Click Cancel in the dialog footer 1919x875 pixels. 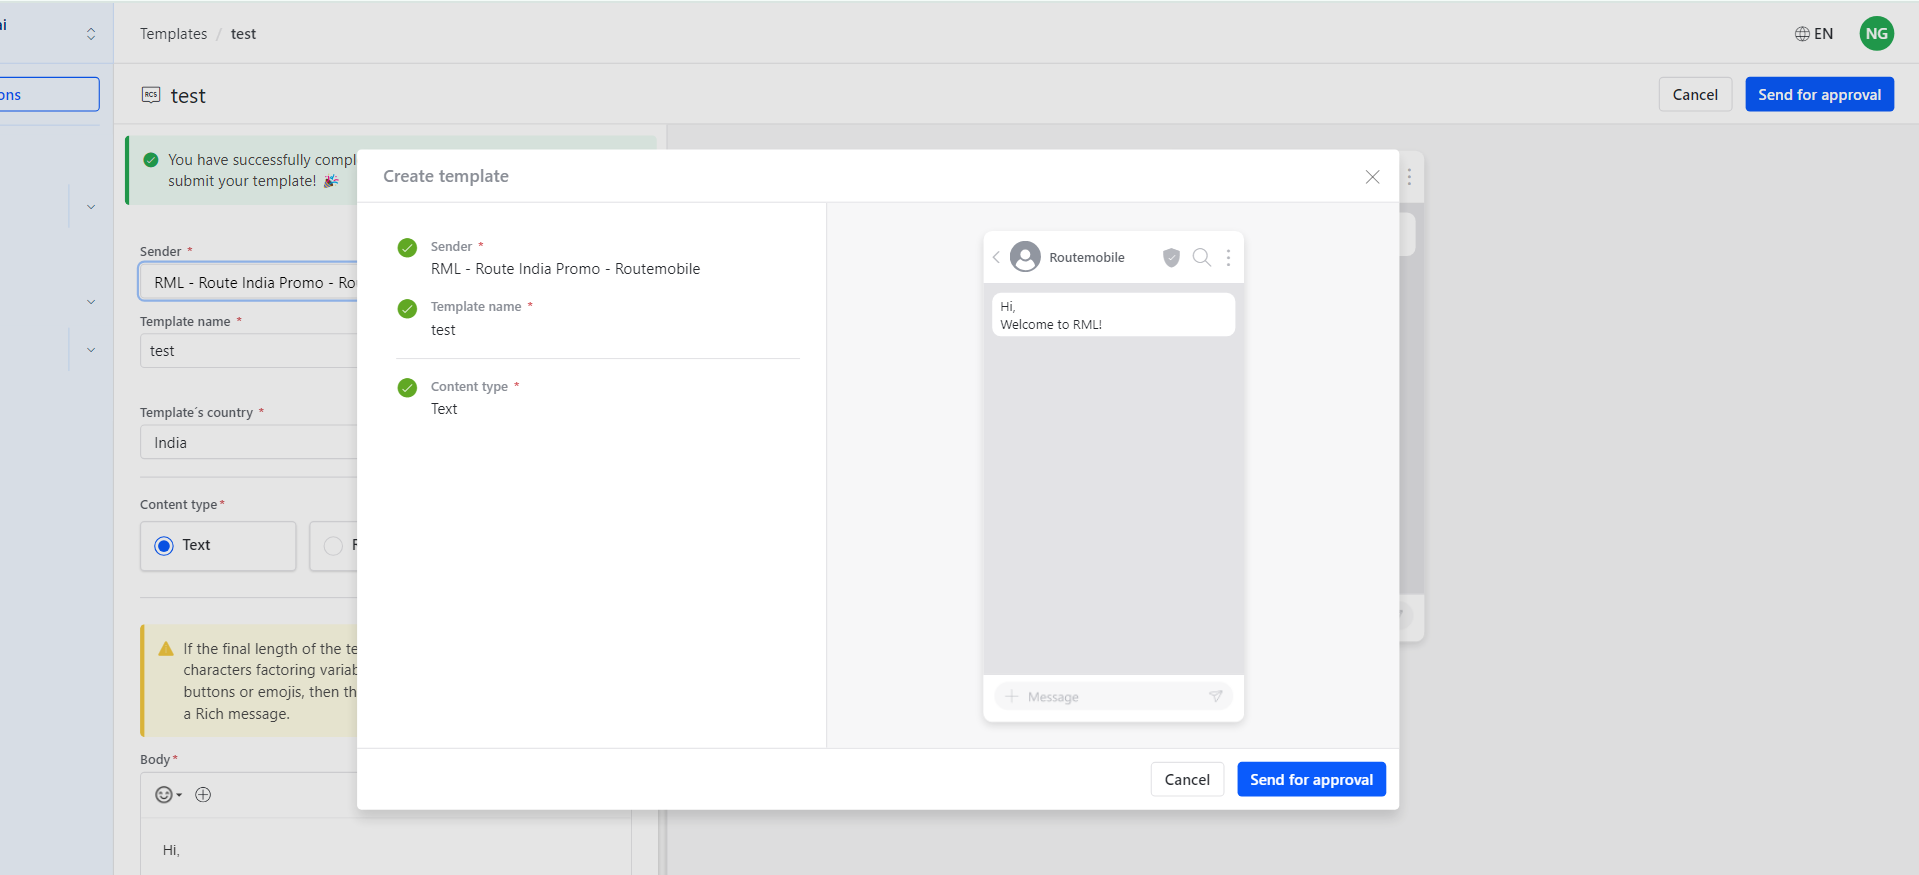pos(1187,779)
